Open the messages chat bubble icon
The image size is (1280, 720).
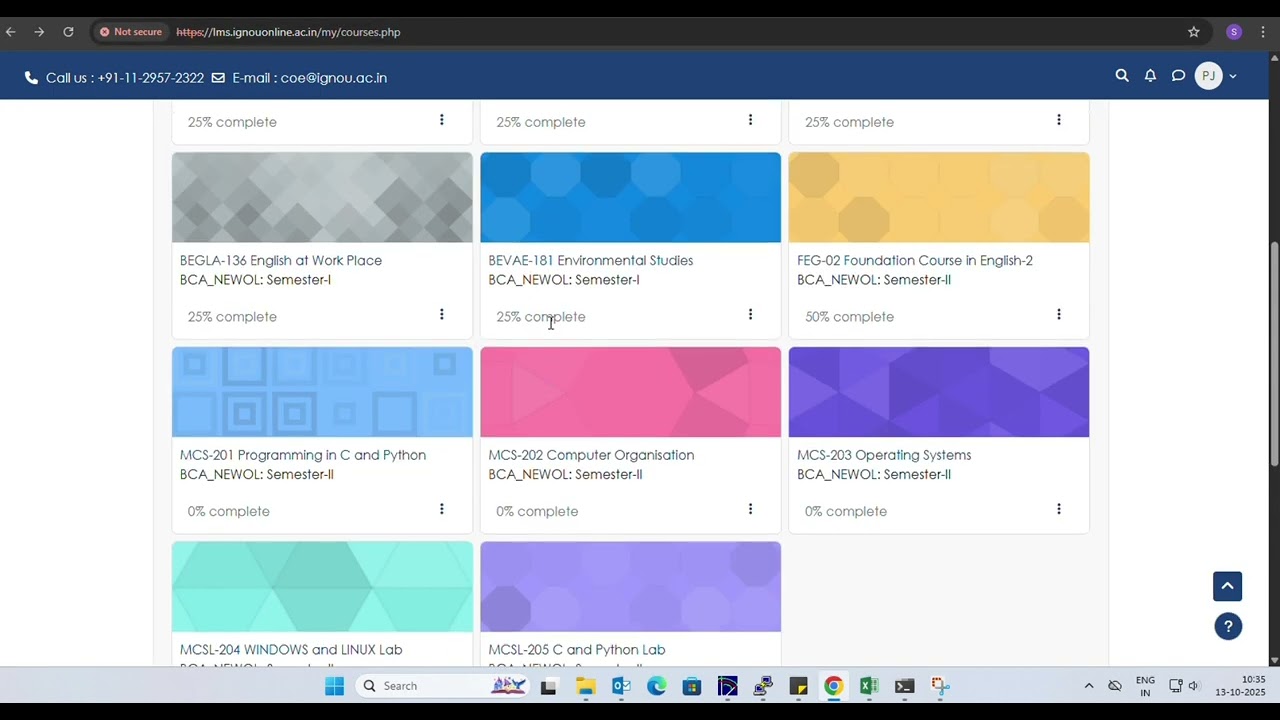pyautogui.click(x=1178, y=76)
